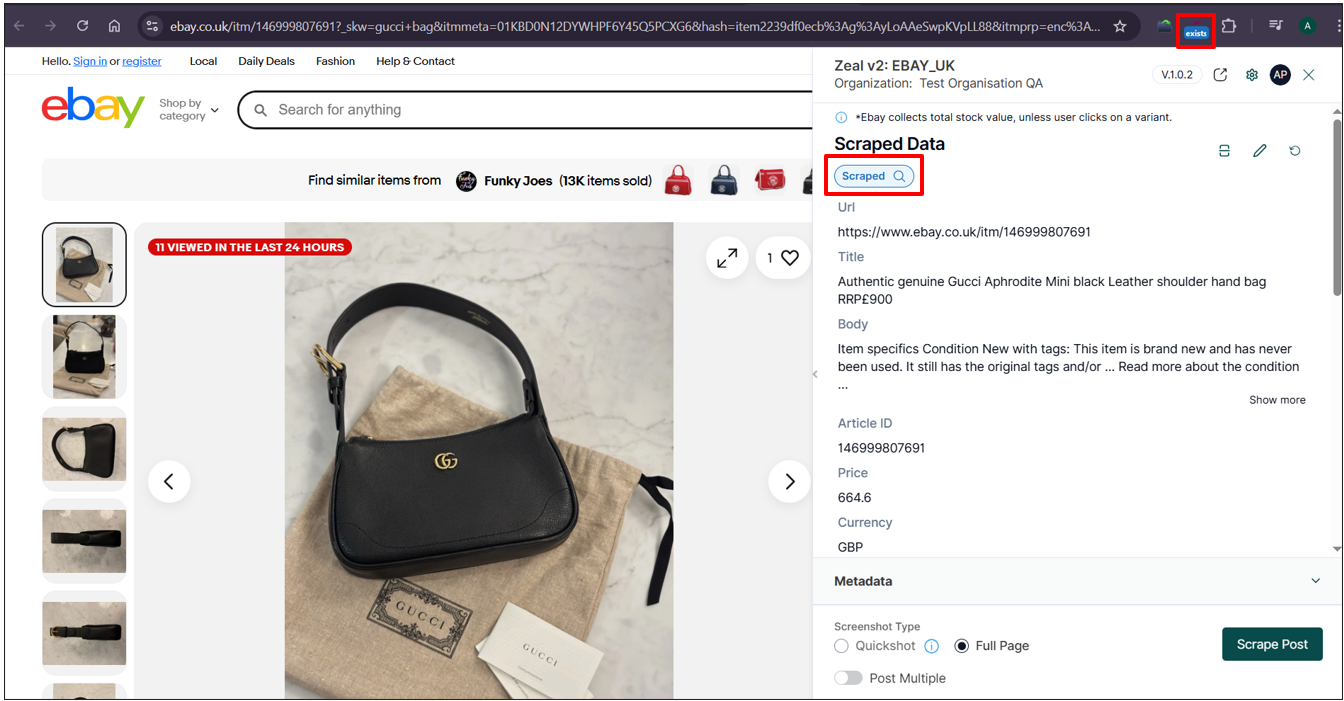Click the browser address bar URL
The width and height of the screenshot is (1344, 701).
(x=635, y=26)
